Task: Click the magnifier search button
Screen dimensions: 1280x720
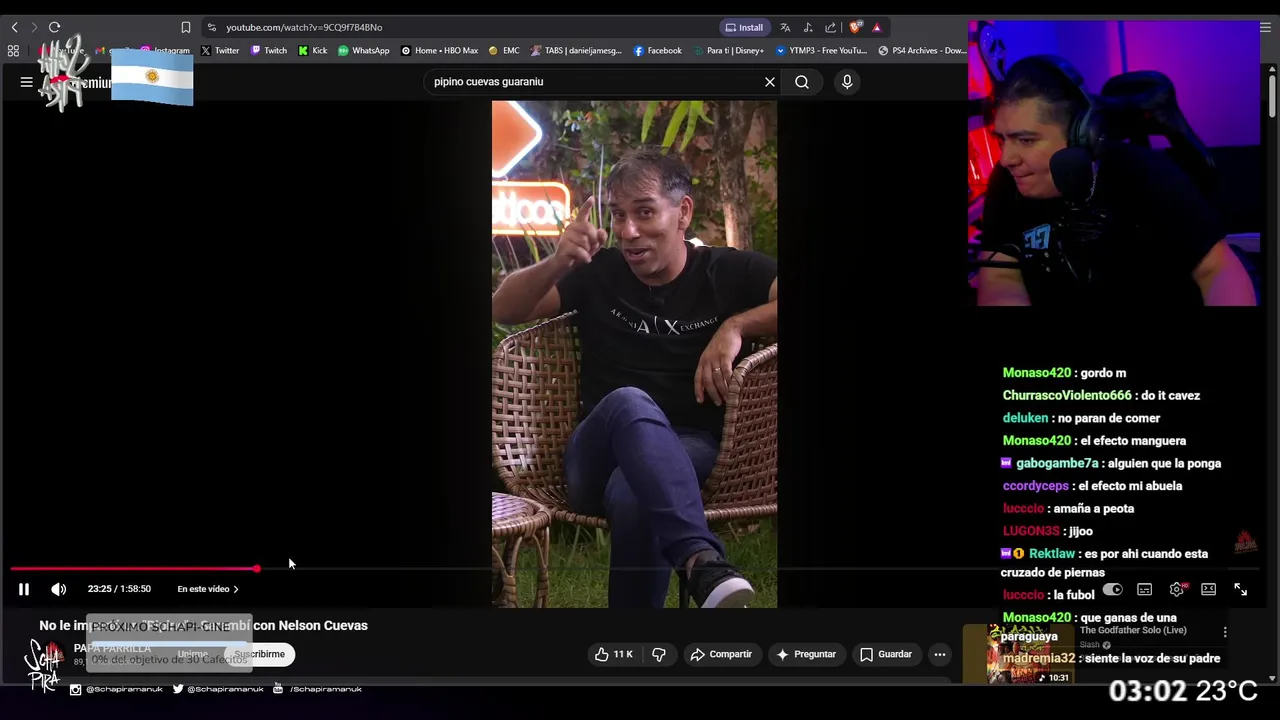Action: tap(802, 82)
